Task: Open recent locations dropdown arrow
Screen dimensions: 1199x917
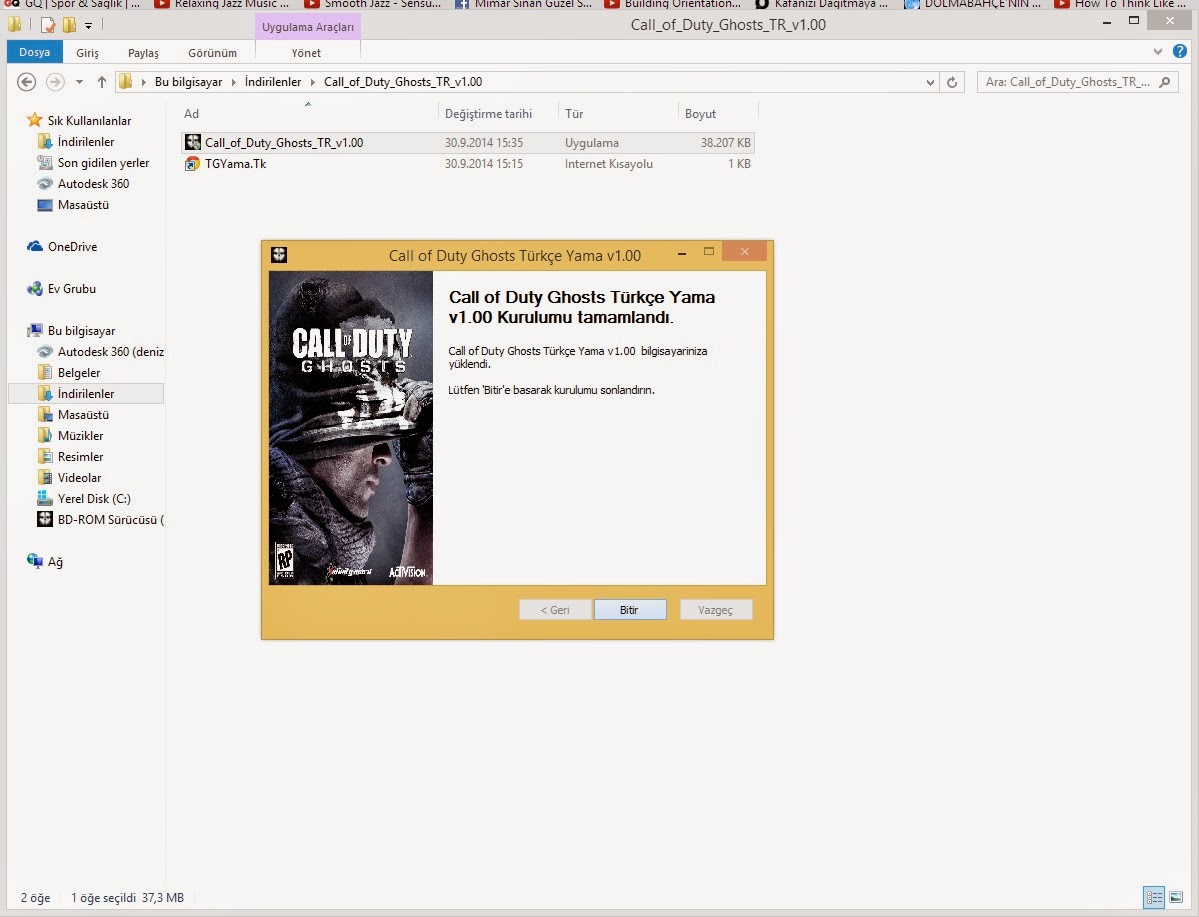Action: click(80, 82)
